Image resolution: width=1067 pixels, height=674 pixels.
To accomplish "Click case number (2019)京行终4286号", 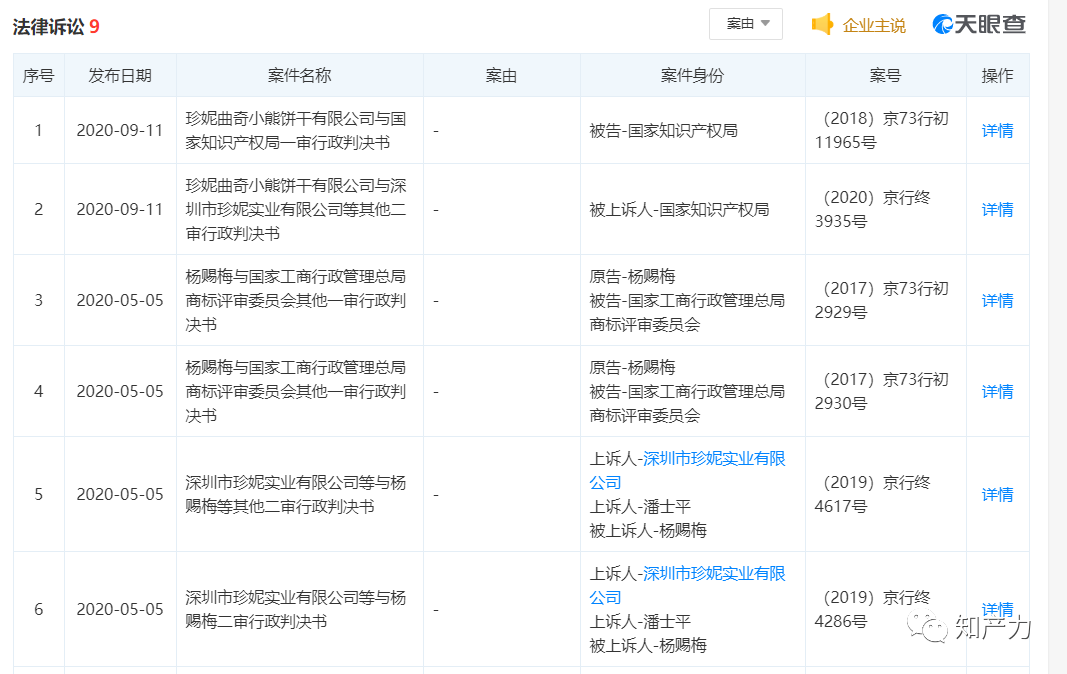I will tap(872, 609).
